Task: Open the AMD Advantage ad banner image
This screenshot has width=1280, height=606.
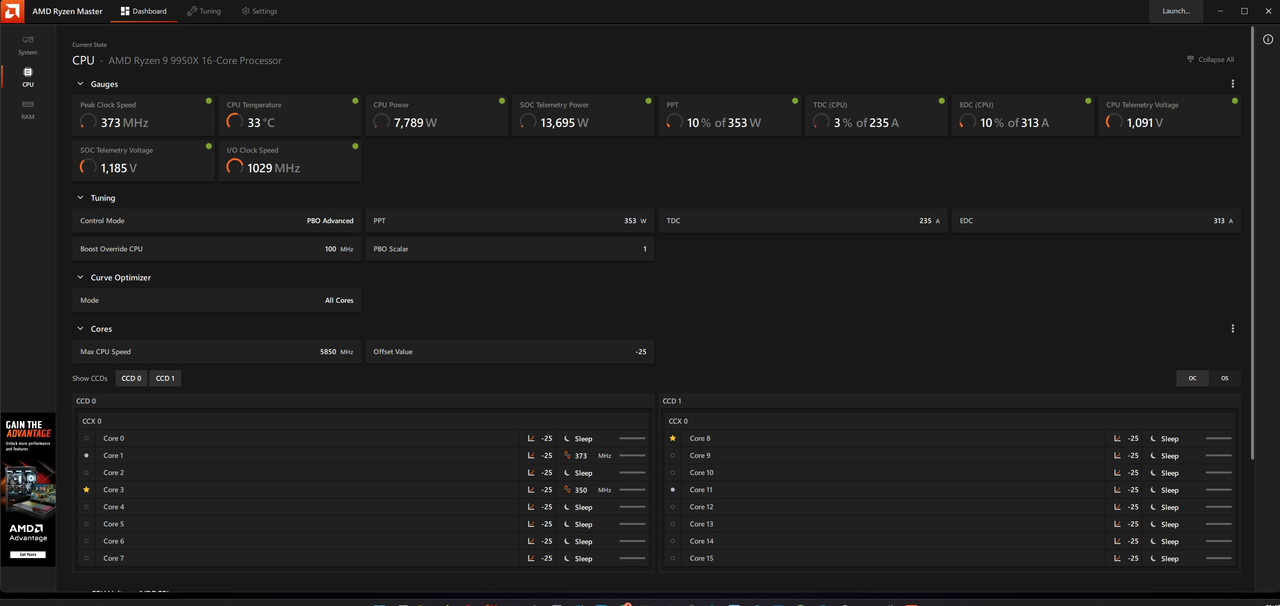Action: [x=28, y=490]
